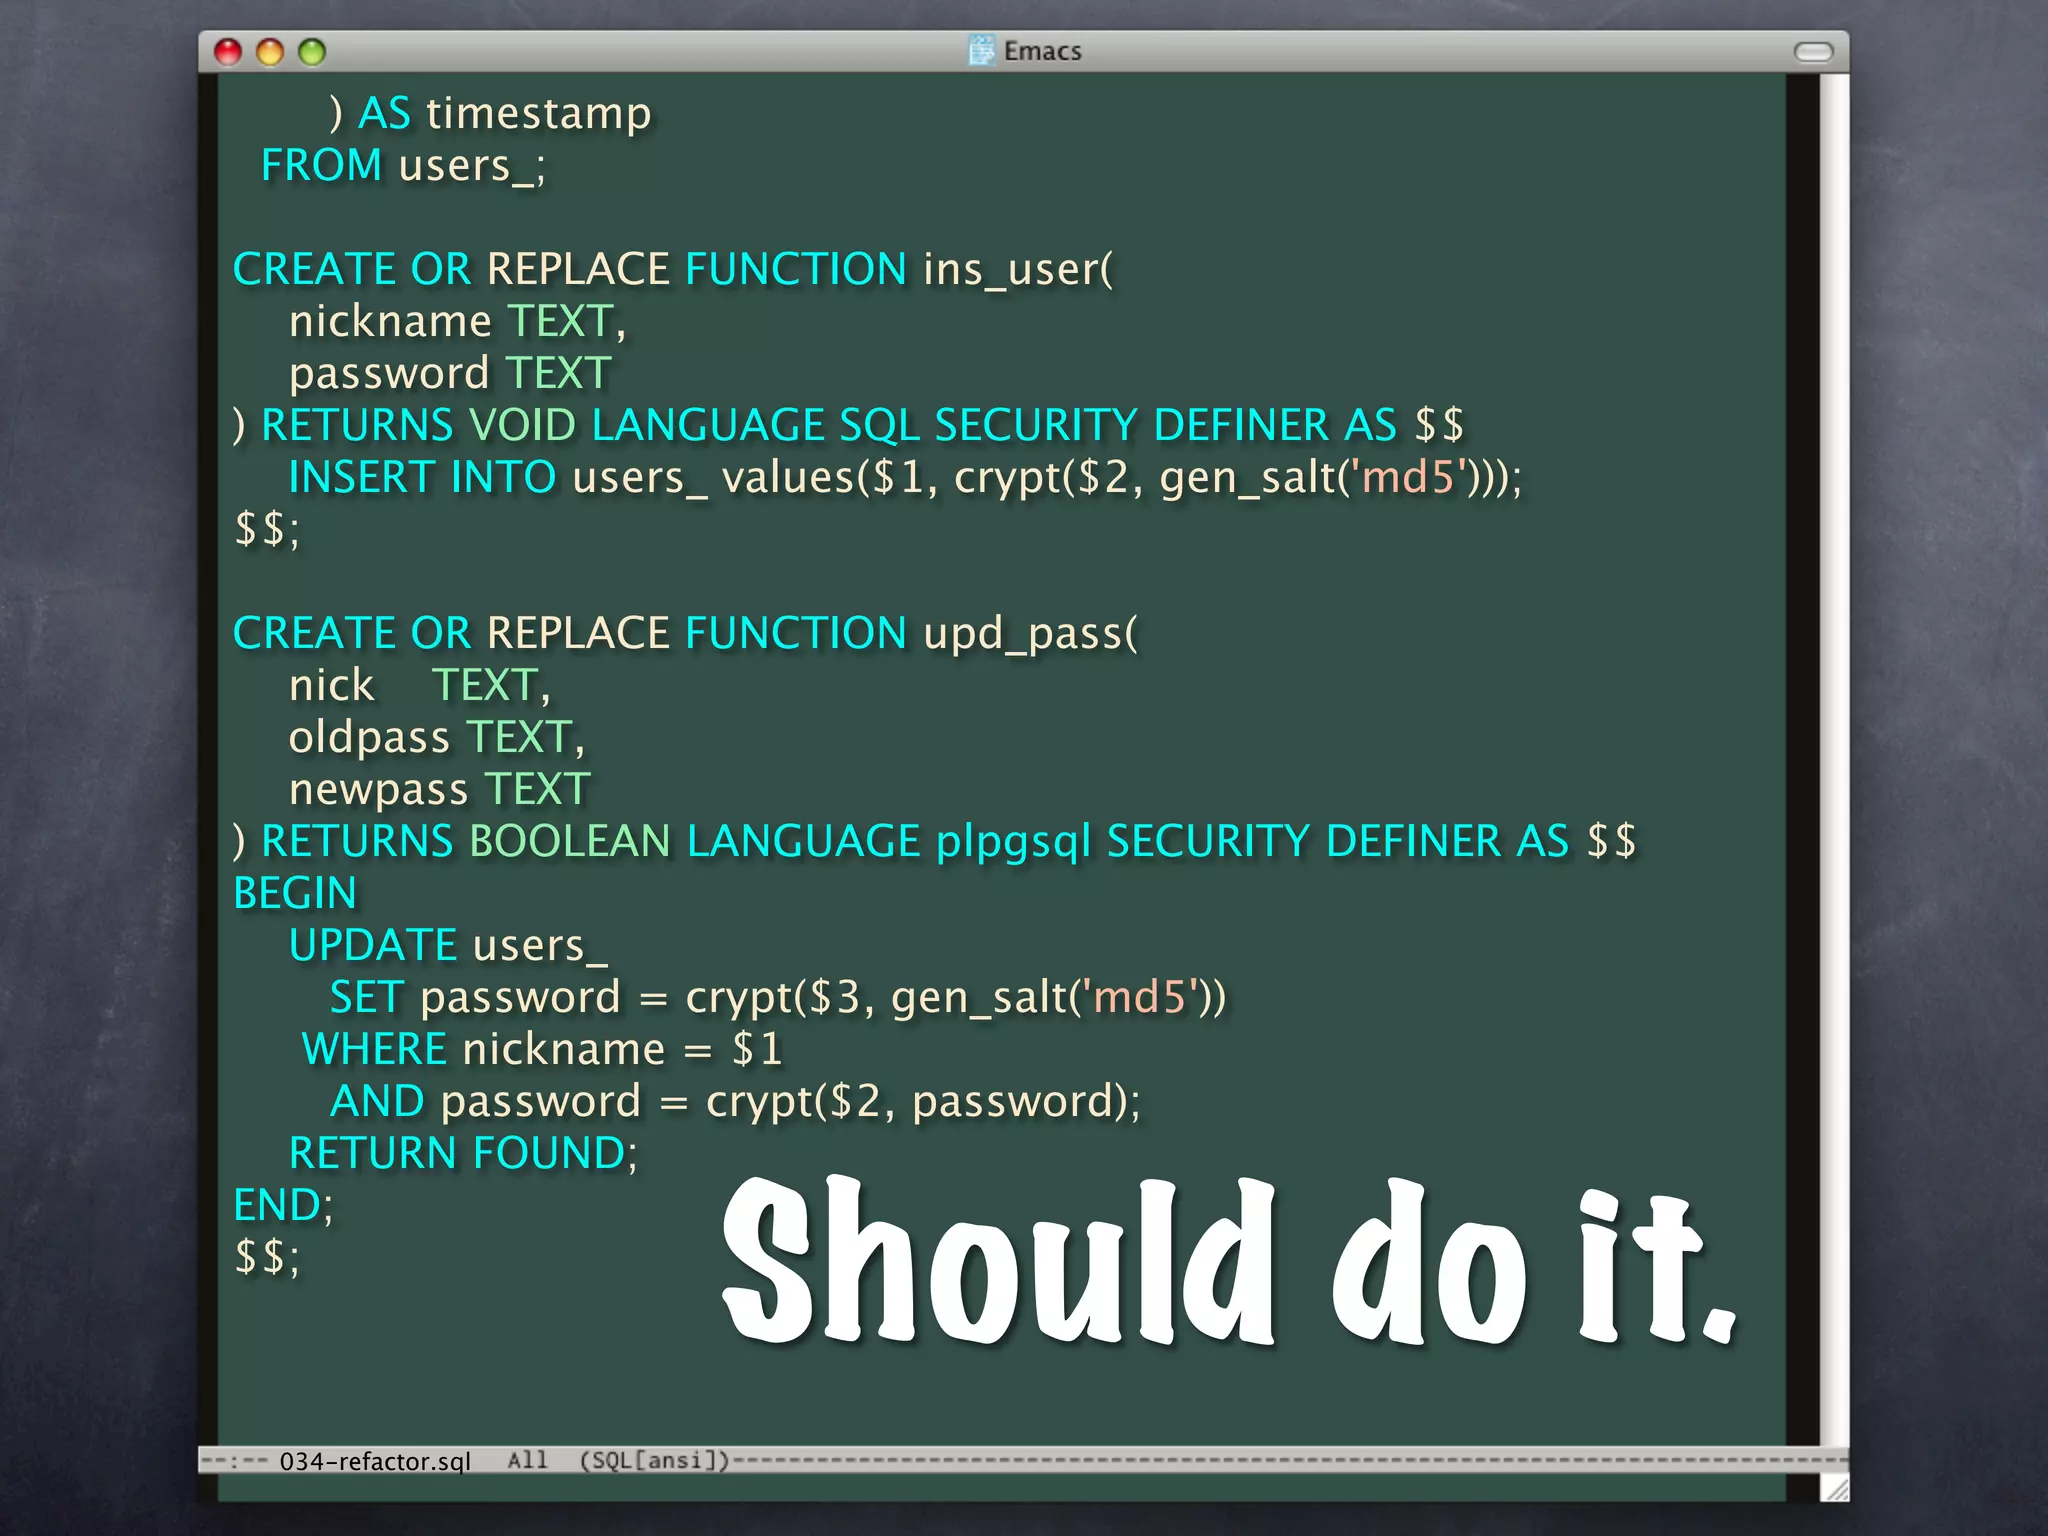Click the 'All' position indicator in mode line

tap(527, 1460)
